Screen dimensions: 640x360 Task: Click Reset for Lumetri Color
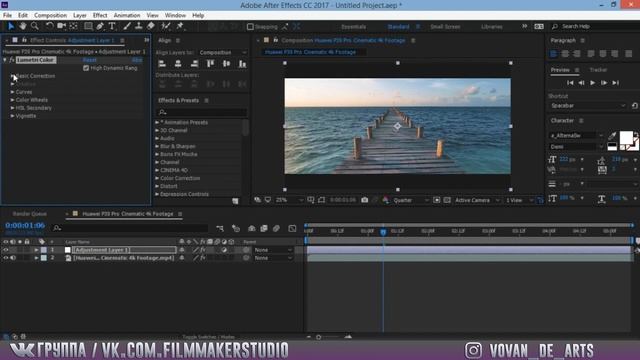click(89, 60)
